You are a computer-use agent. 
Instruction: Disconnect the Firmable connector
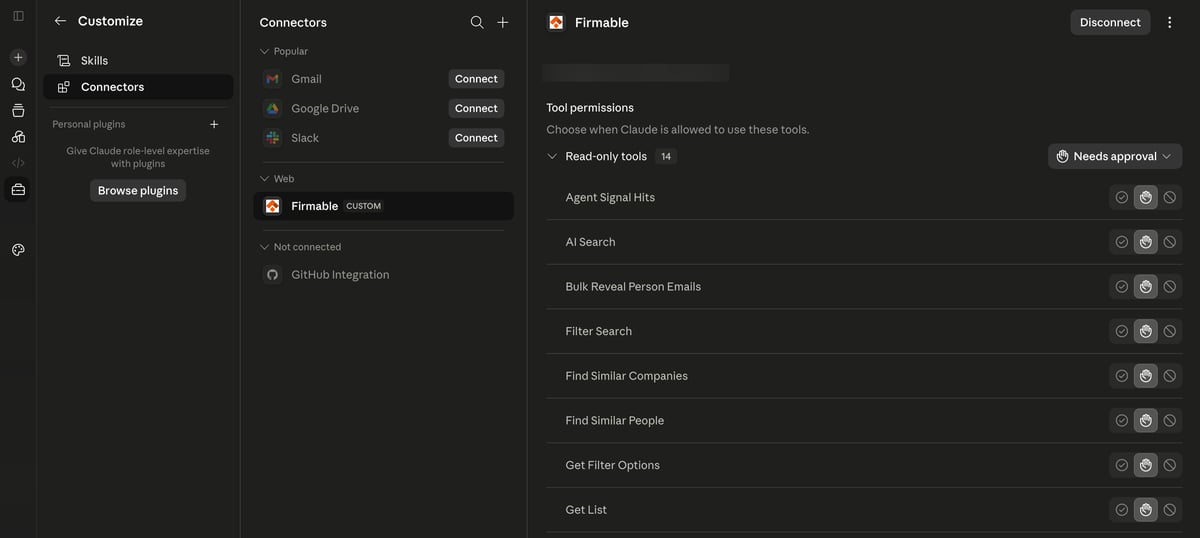click(x=1110, y=22)
